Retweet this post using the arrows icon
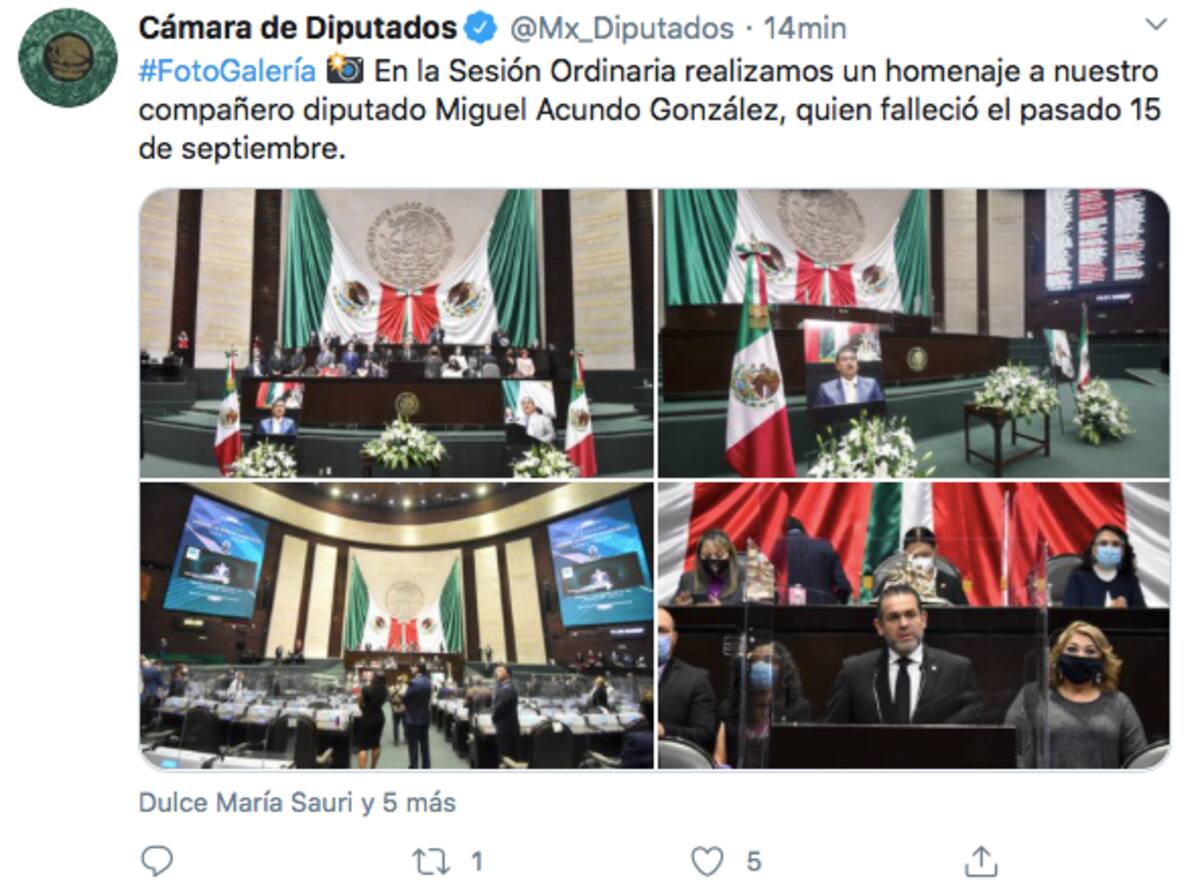 coord(430,860)
